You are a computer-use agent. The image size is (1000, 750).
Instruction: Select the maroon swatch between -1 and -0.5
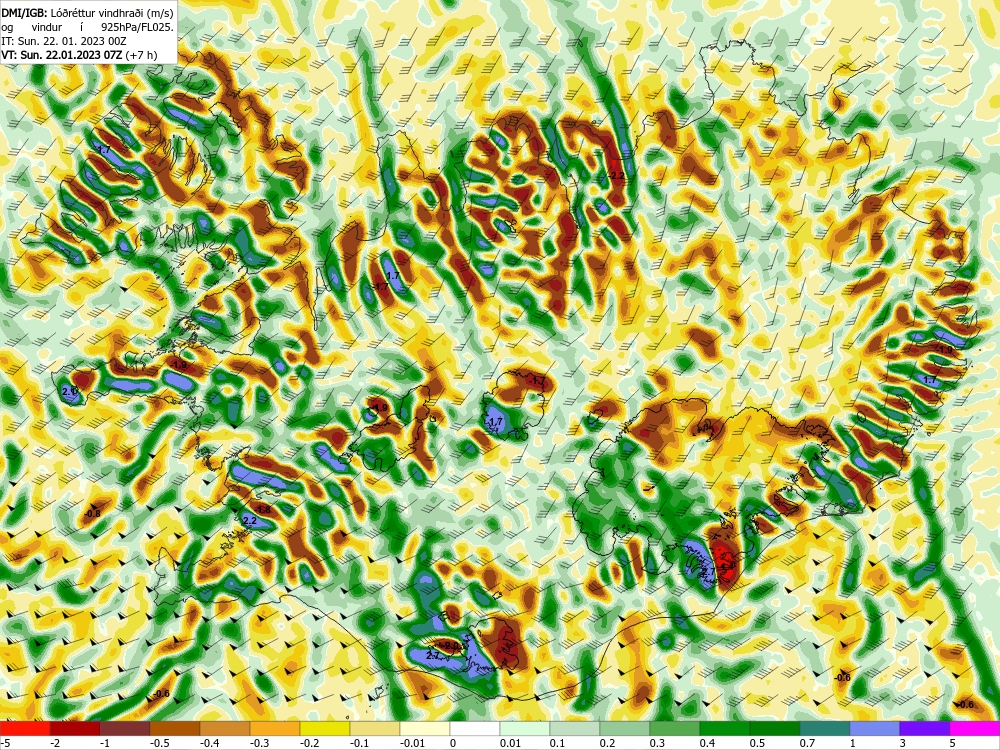click(125, 728)
